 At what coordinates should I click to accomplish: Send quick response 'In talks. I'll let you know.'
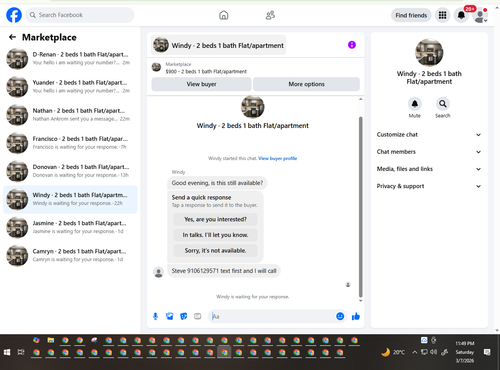(x=215, y=235)
